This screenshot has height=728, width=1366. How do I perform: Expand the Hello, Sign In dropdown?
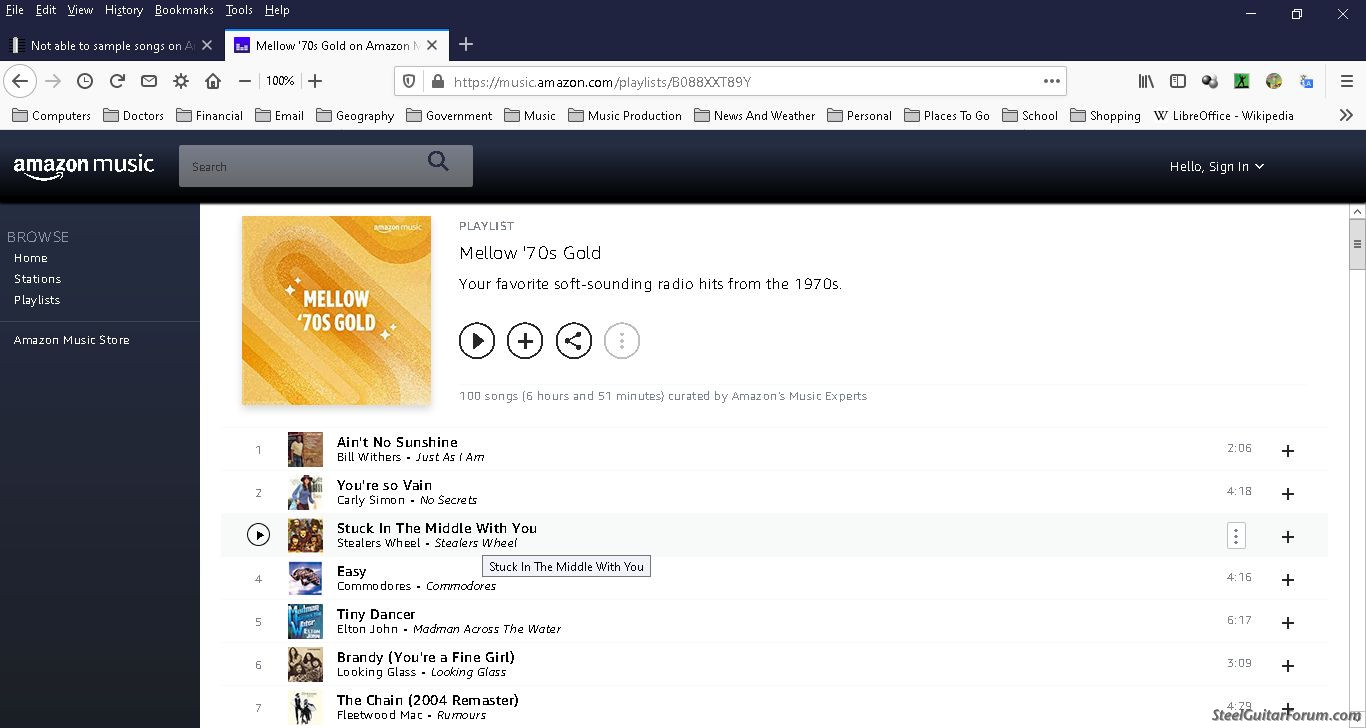click(x=1216, y=167)
